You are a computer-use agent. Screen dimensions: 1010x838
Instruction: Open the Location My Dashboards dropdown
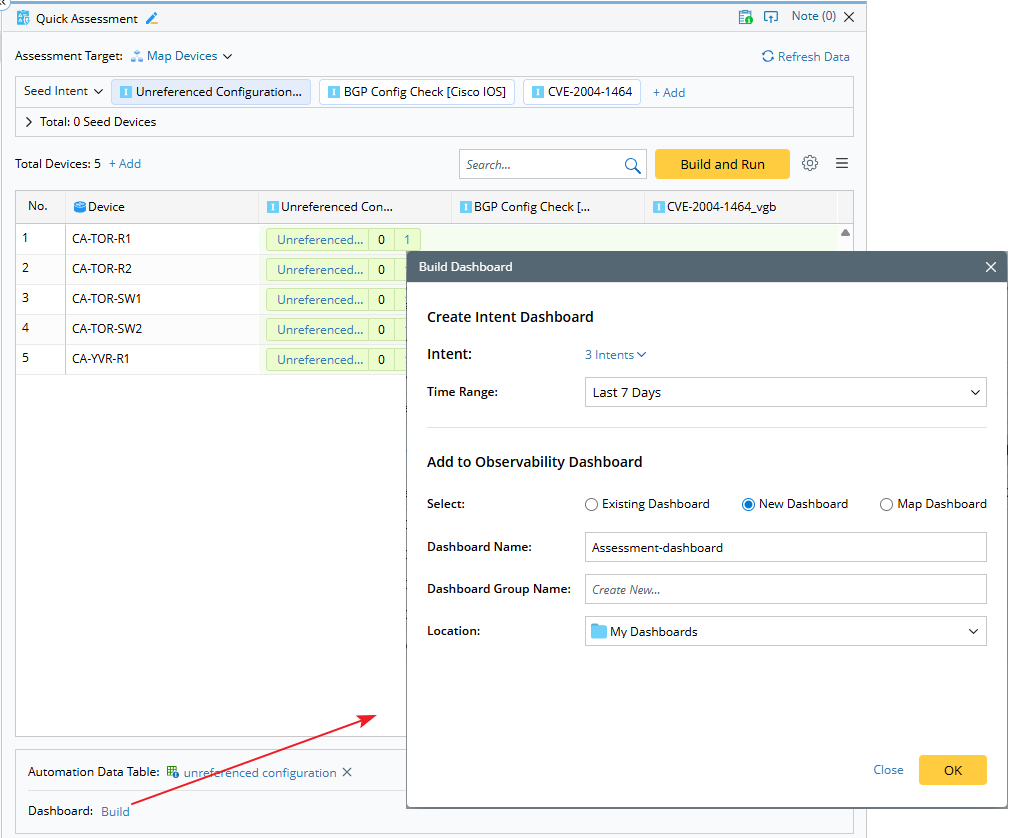point(785,631)
